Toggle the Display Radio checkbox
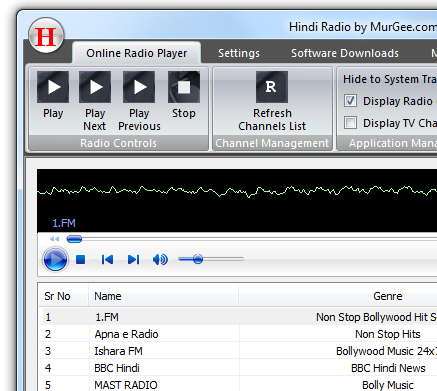This screenshot has height=391, width=437. (350, 101)
